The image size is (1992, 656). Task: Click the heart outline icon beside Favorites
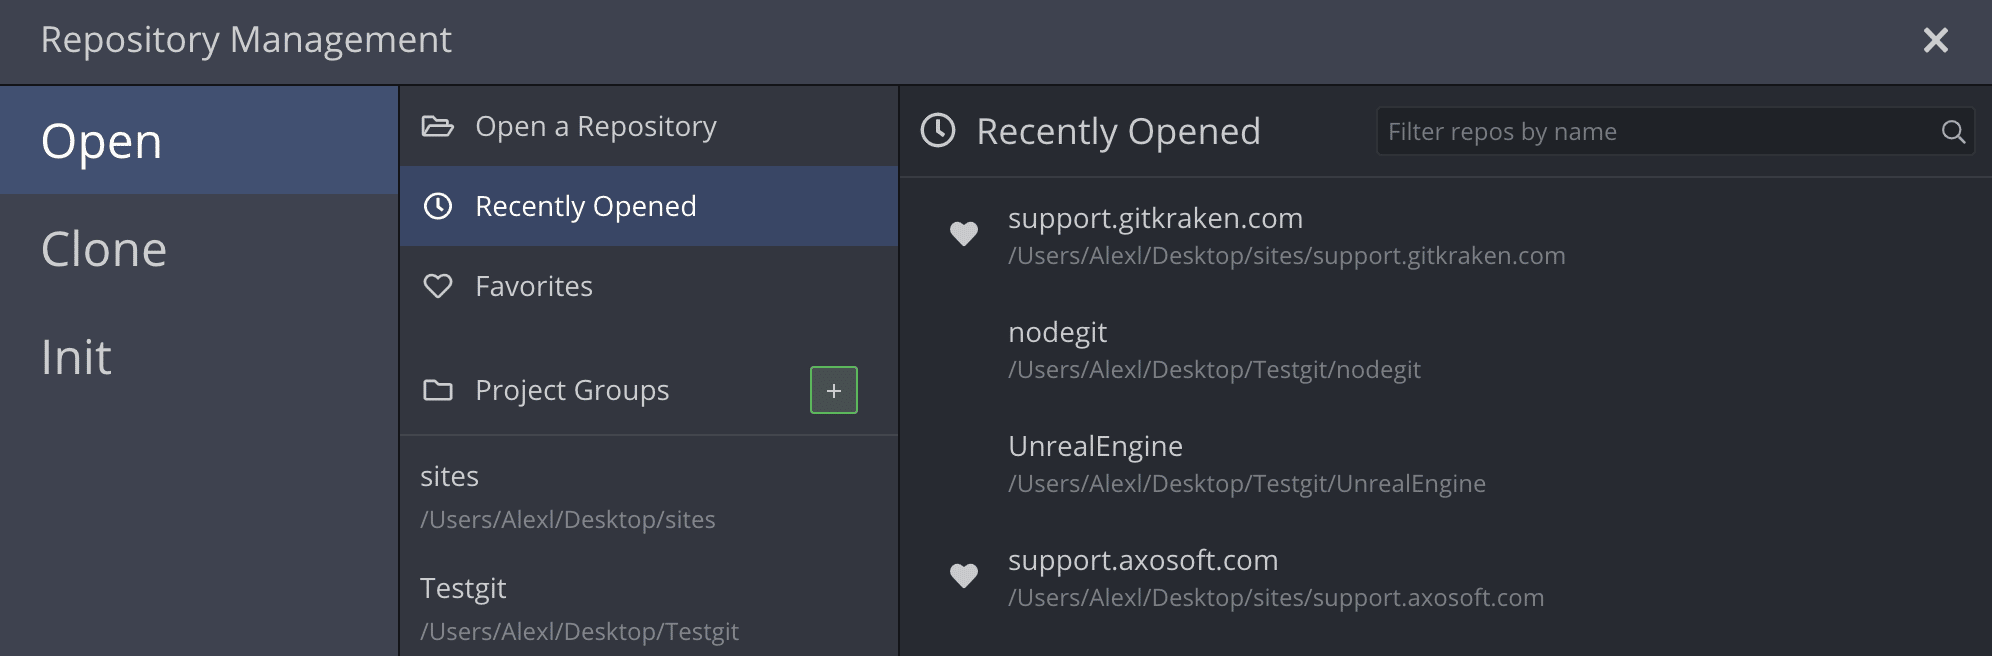pos(437,286)
